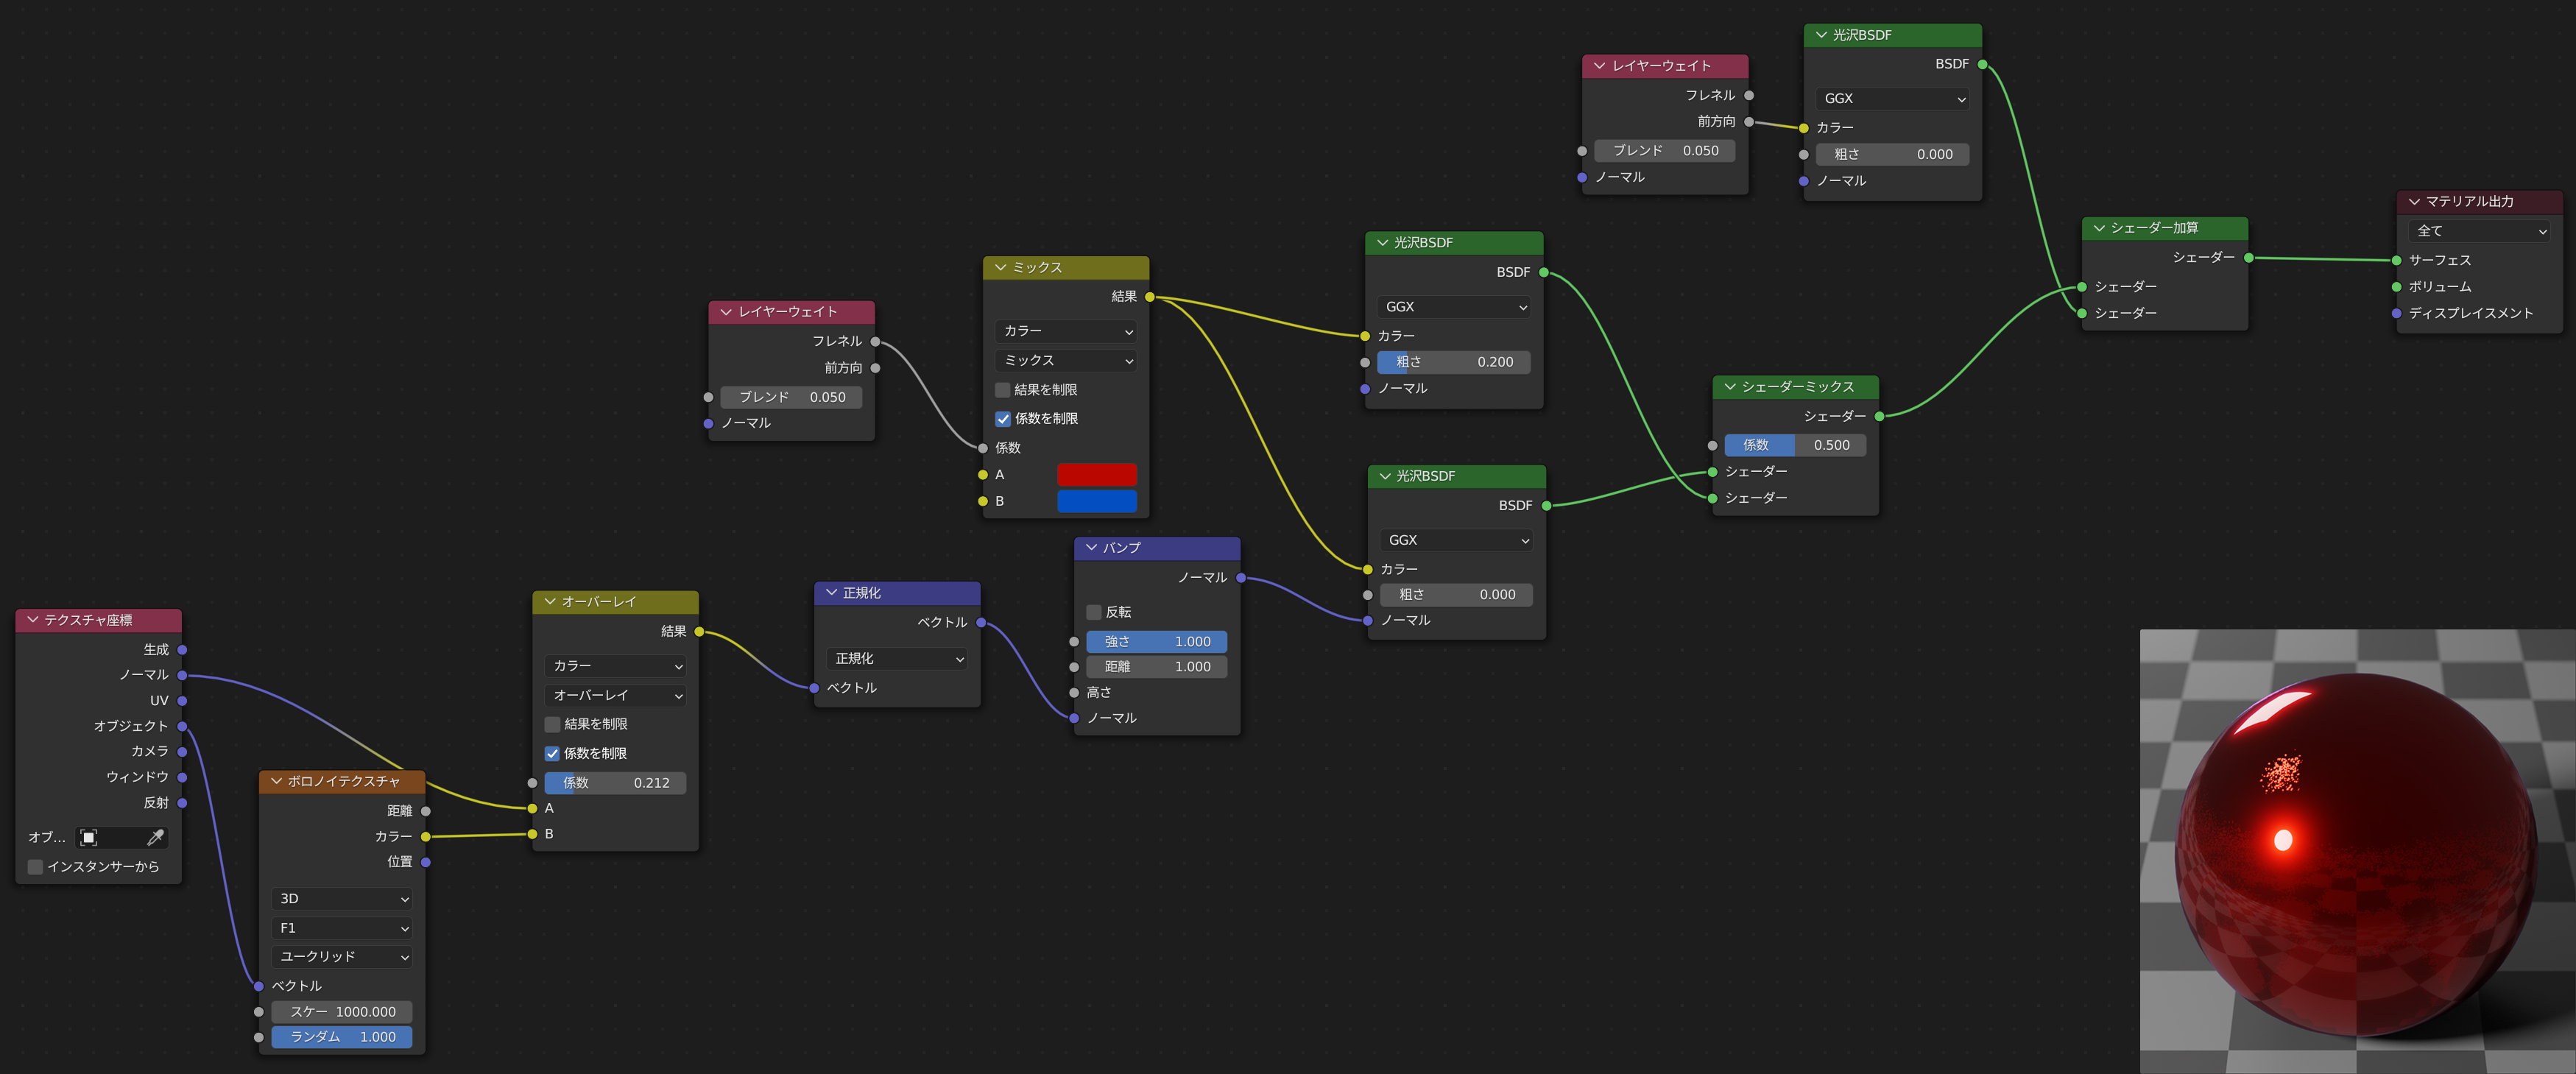Enable the インスタンサーから checkbox

point(36,867)
